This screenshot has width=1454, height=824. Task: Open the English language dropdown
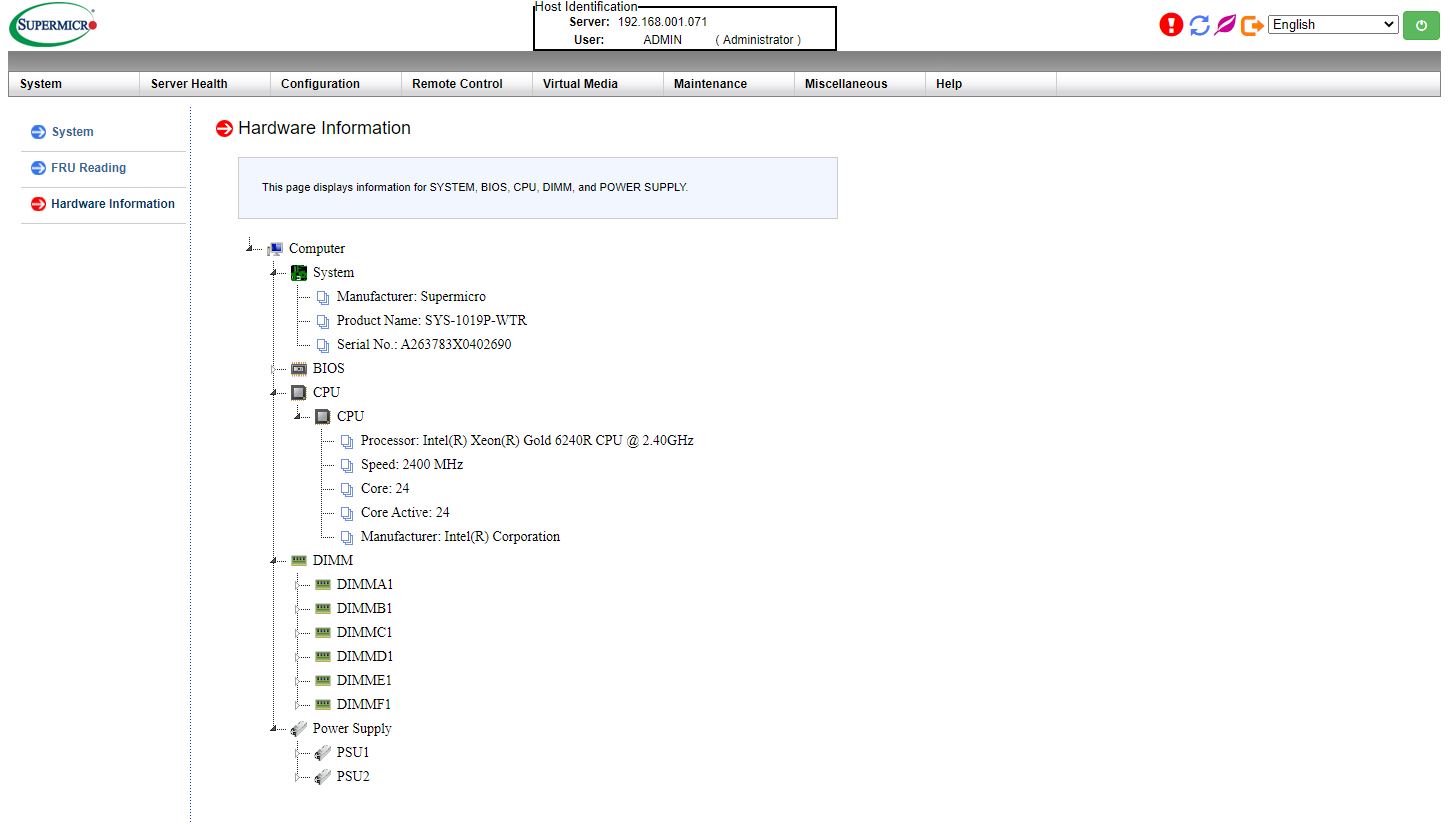tap(1333, 25)
